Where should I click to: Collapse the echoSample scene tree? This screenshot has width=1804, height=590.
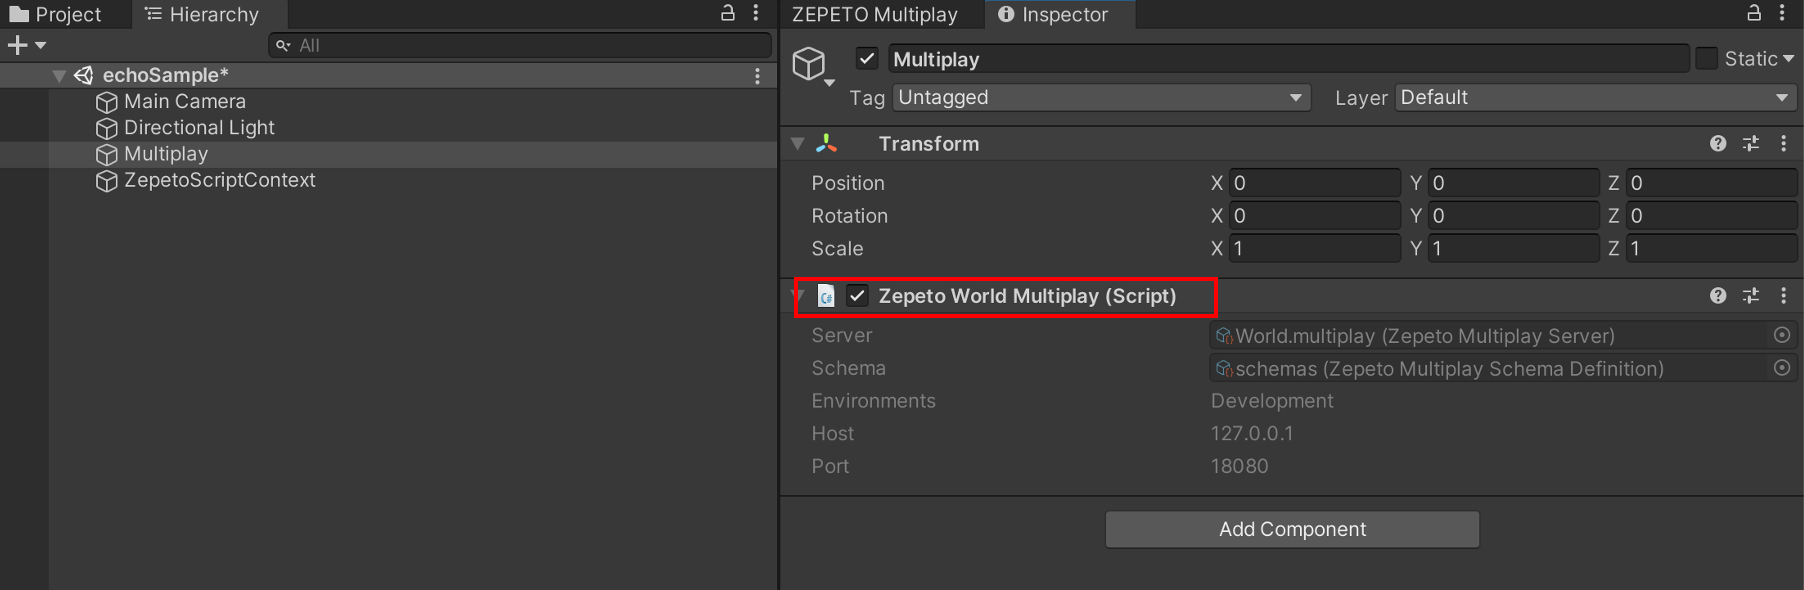click(59, 76)
